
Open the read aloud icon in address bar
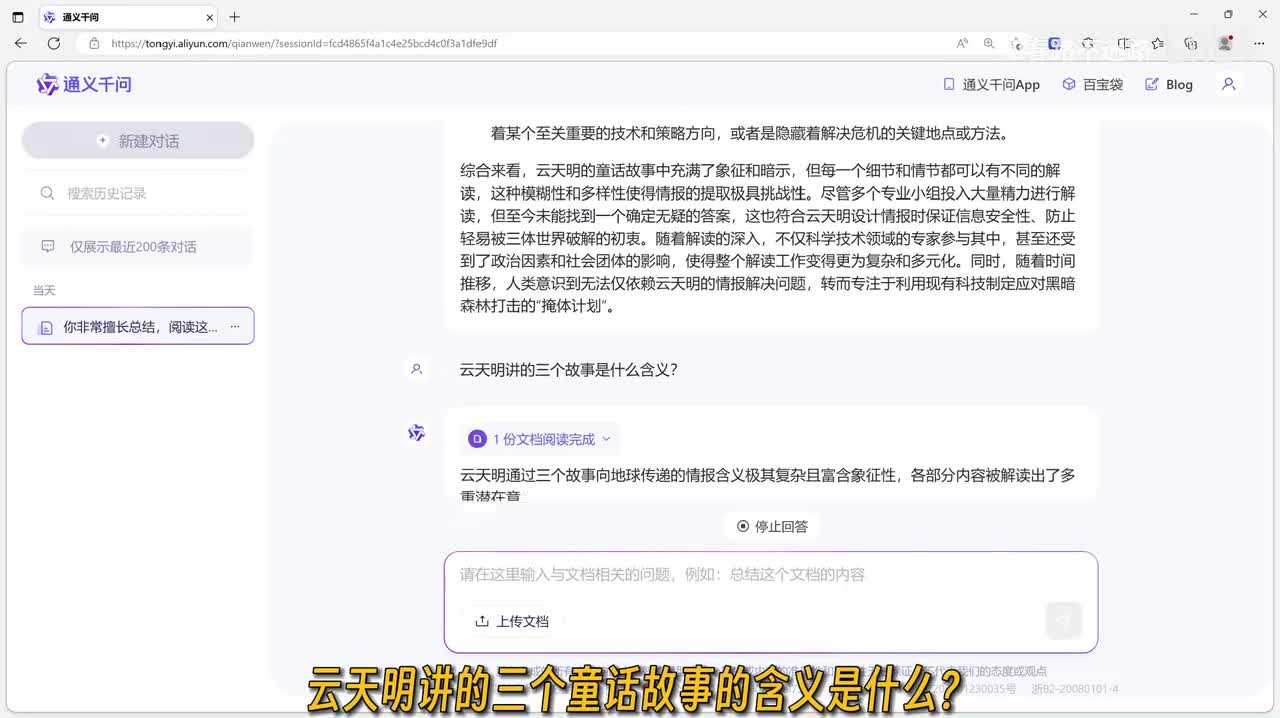tap(962, 44)
